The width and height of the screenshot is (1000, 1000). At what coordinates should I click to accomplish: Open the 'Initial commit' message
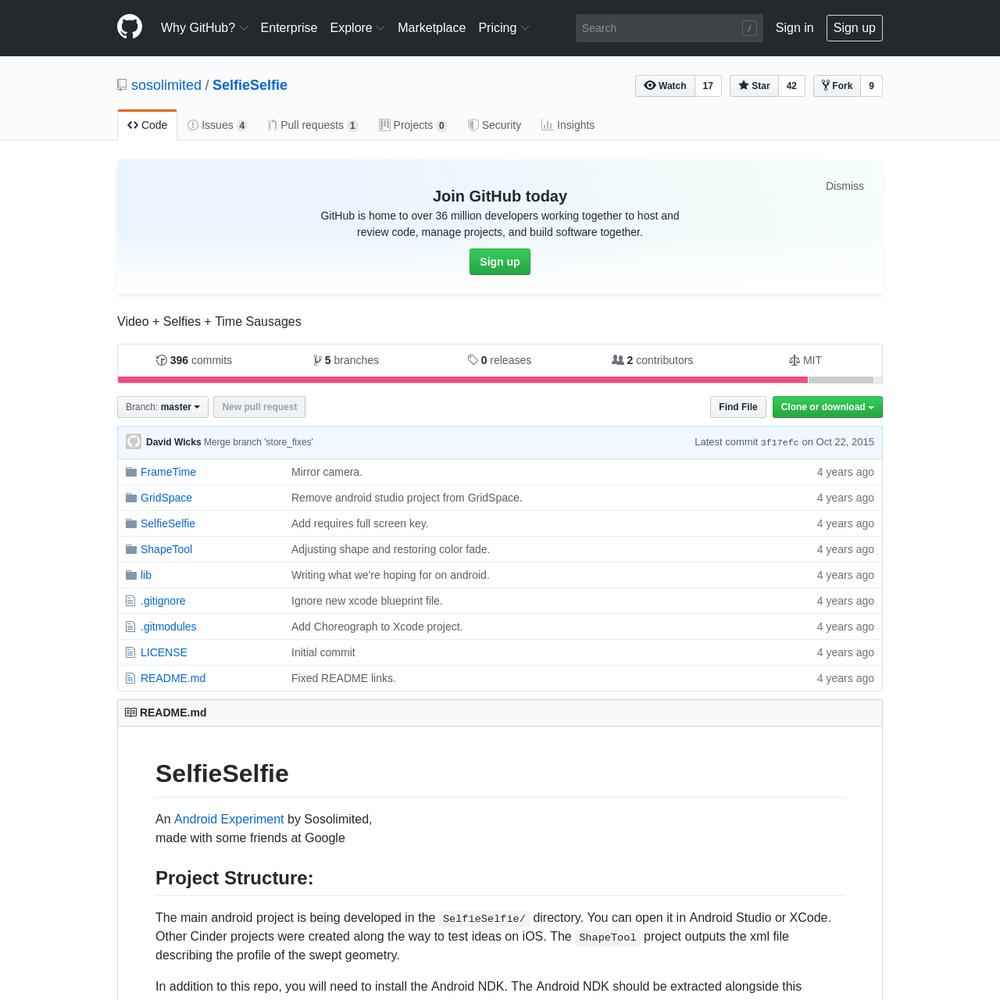pos(323,652)
